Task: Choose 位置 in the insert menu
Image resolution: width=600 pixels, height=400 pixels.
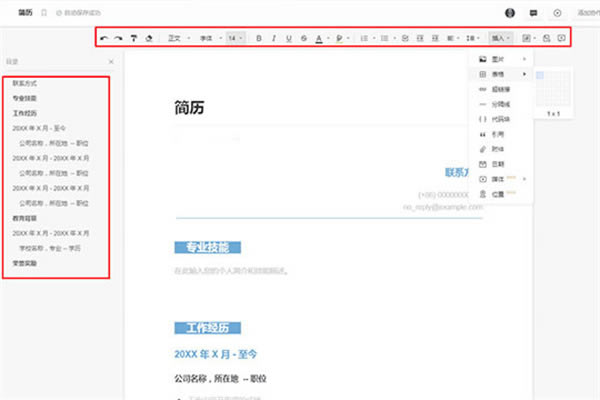Action: pos(503,194)
